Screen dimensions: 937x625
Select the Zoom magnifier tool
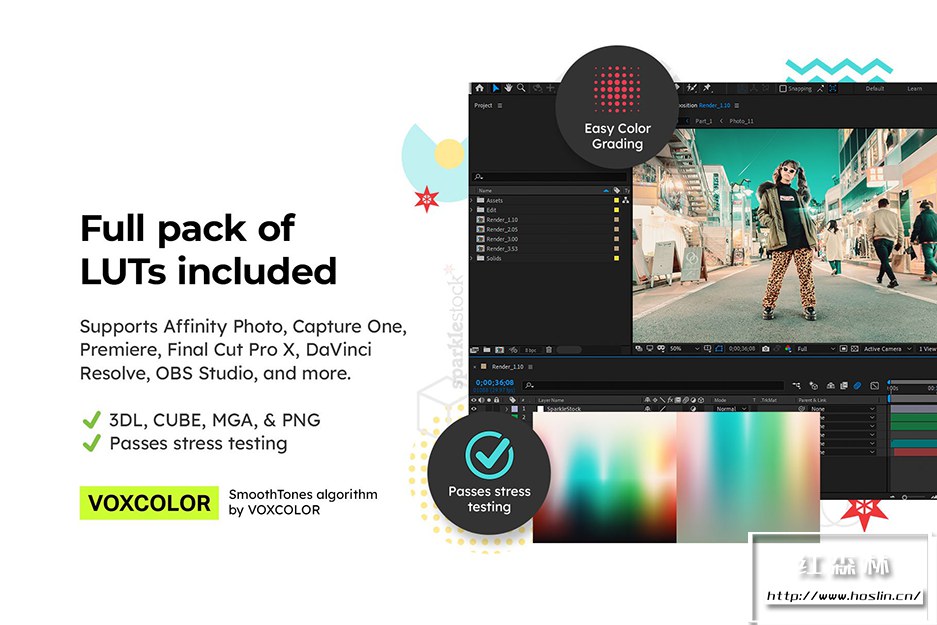coord(521,88)
